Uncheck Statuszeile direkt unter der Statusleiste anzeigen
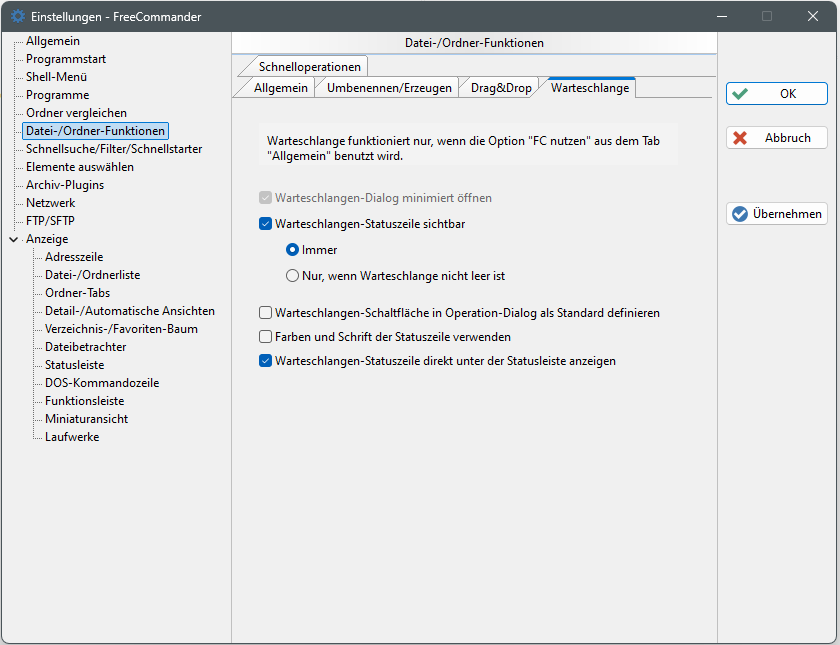 (266, 361)
